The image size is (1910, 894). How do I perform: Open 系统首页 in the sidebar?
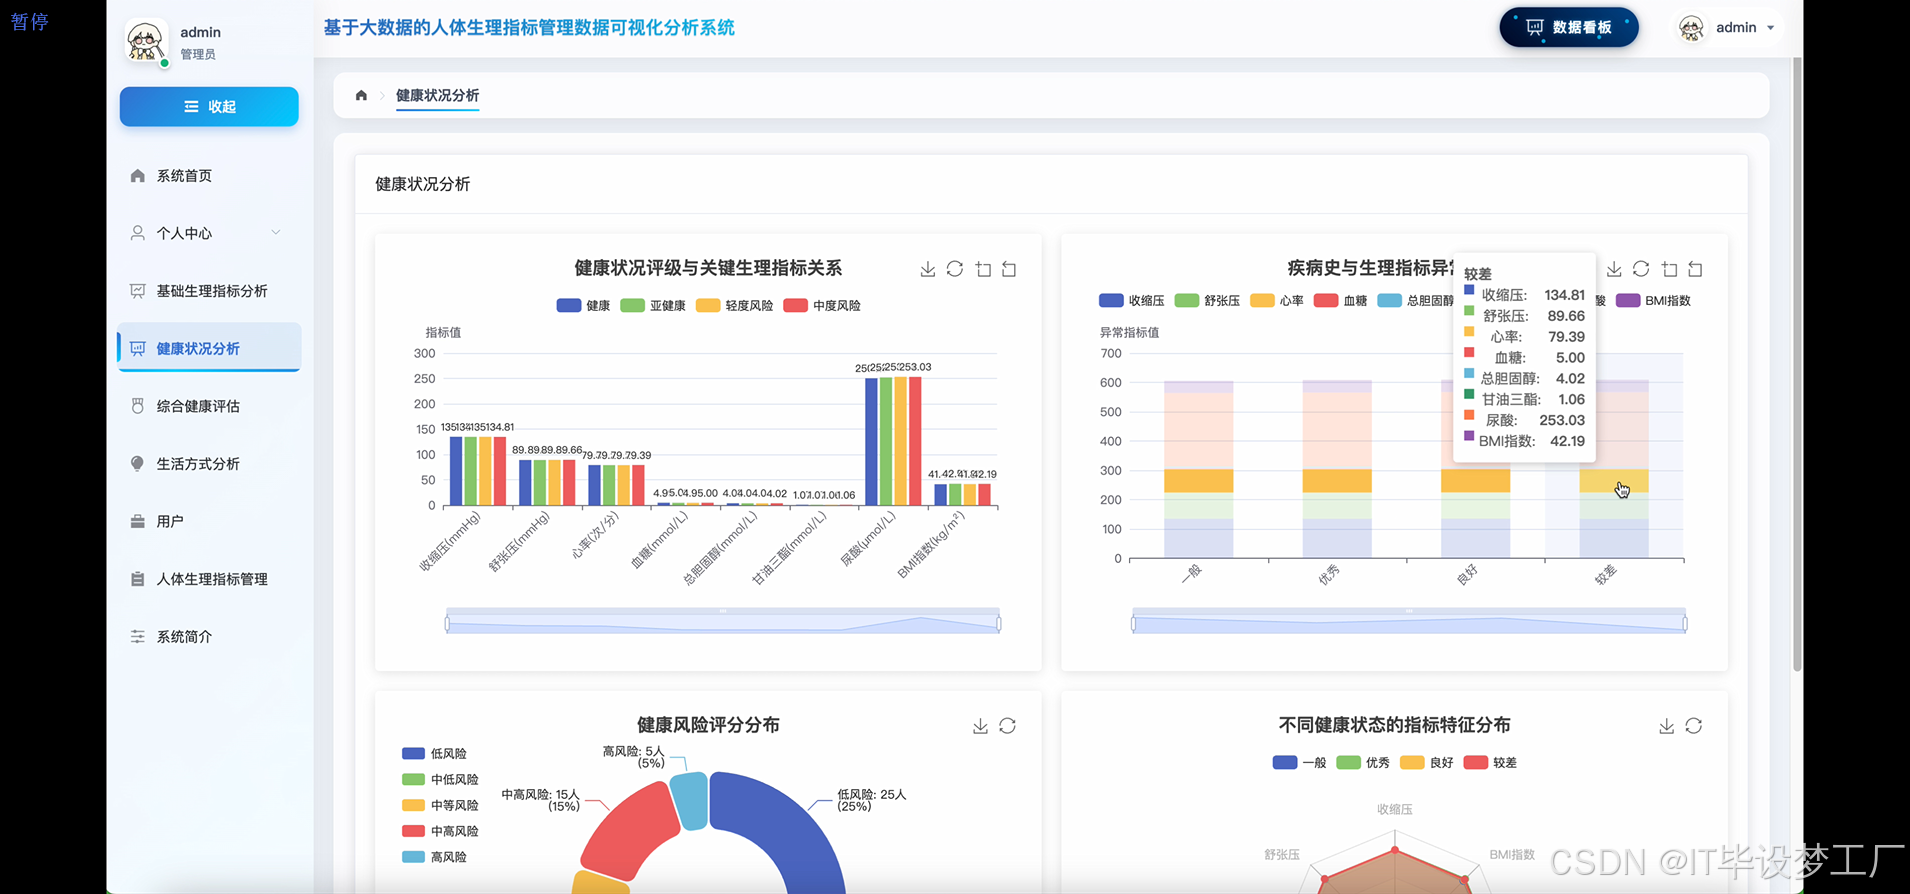[209, 176]
